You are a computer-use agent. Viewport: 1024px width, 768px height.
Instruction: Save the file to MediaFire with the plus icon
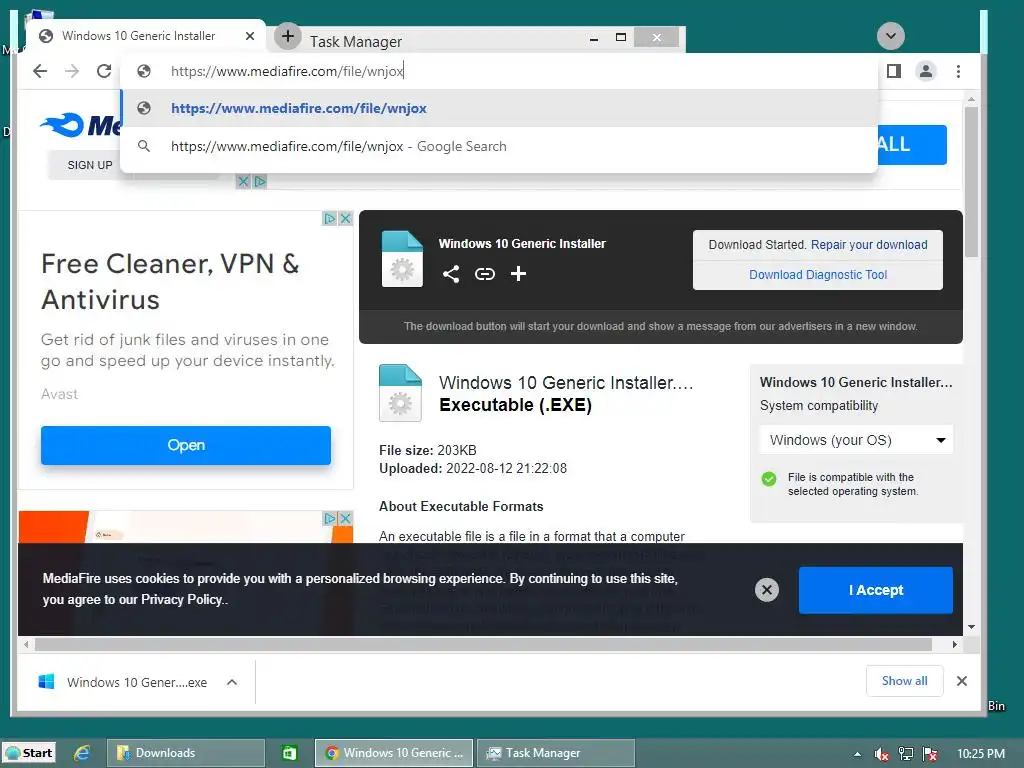[519, 274]
